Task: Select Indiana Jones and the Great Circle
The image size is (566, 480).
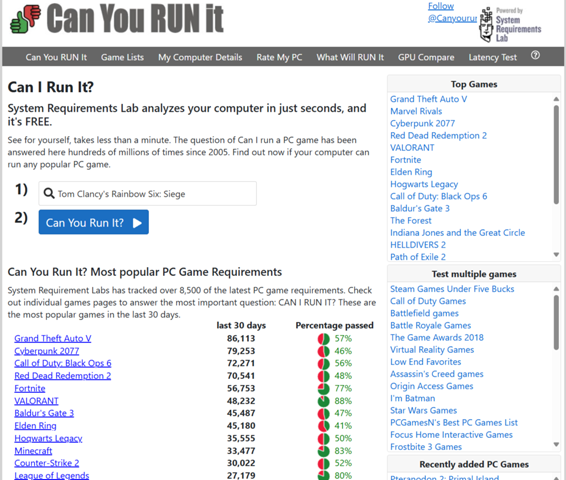Action: click(x=457, y=233)
